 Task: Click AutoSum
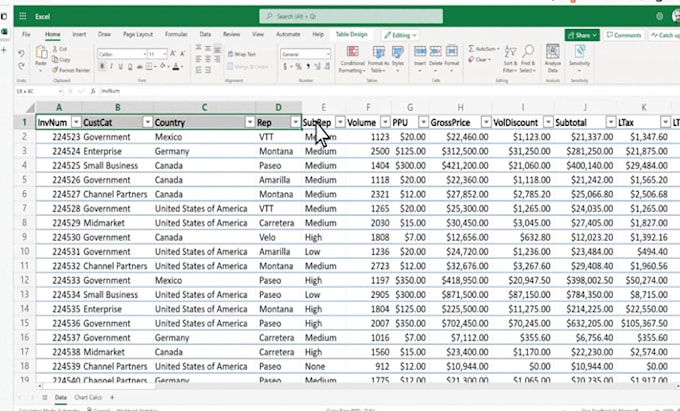[484, 49]
